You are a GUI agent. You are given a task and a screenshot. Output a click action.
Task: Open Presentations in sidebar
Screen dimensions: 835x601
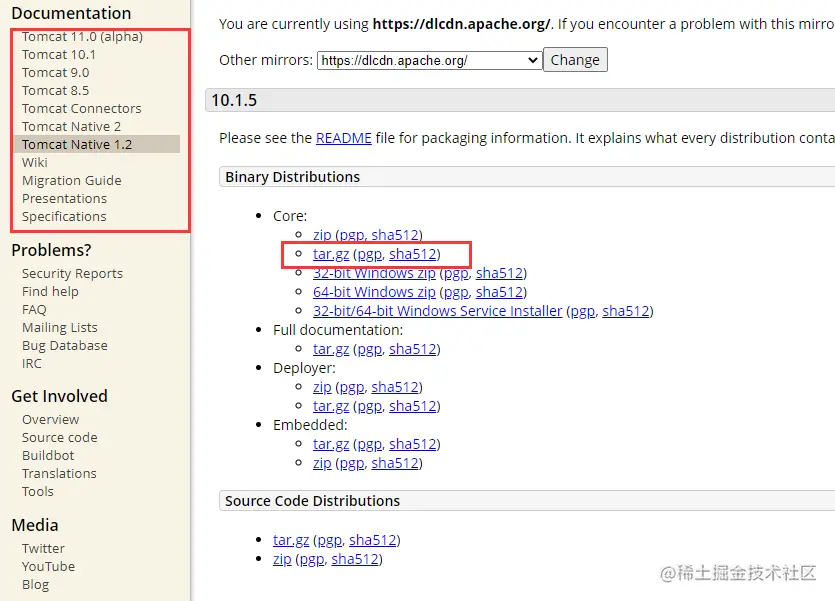(x=64, y=199)
